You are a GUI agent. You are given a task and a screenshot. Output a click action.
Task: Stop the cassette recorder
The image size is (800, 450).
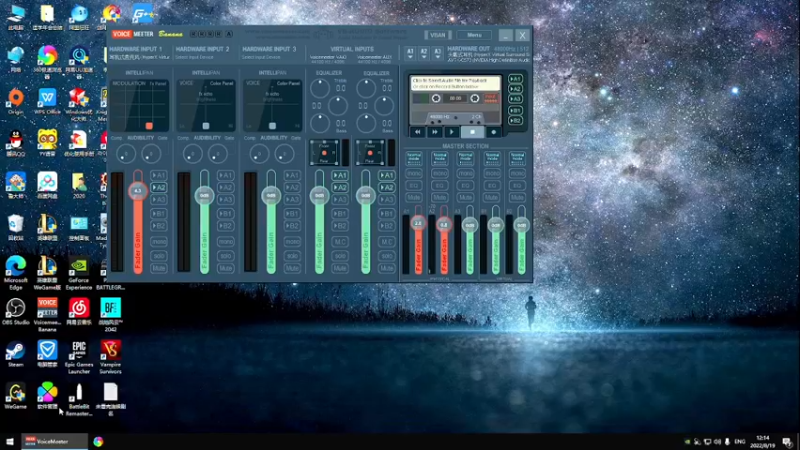pos(472,132)
